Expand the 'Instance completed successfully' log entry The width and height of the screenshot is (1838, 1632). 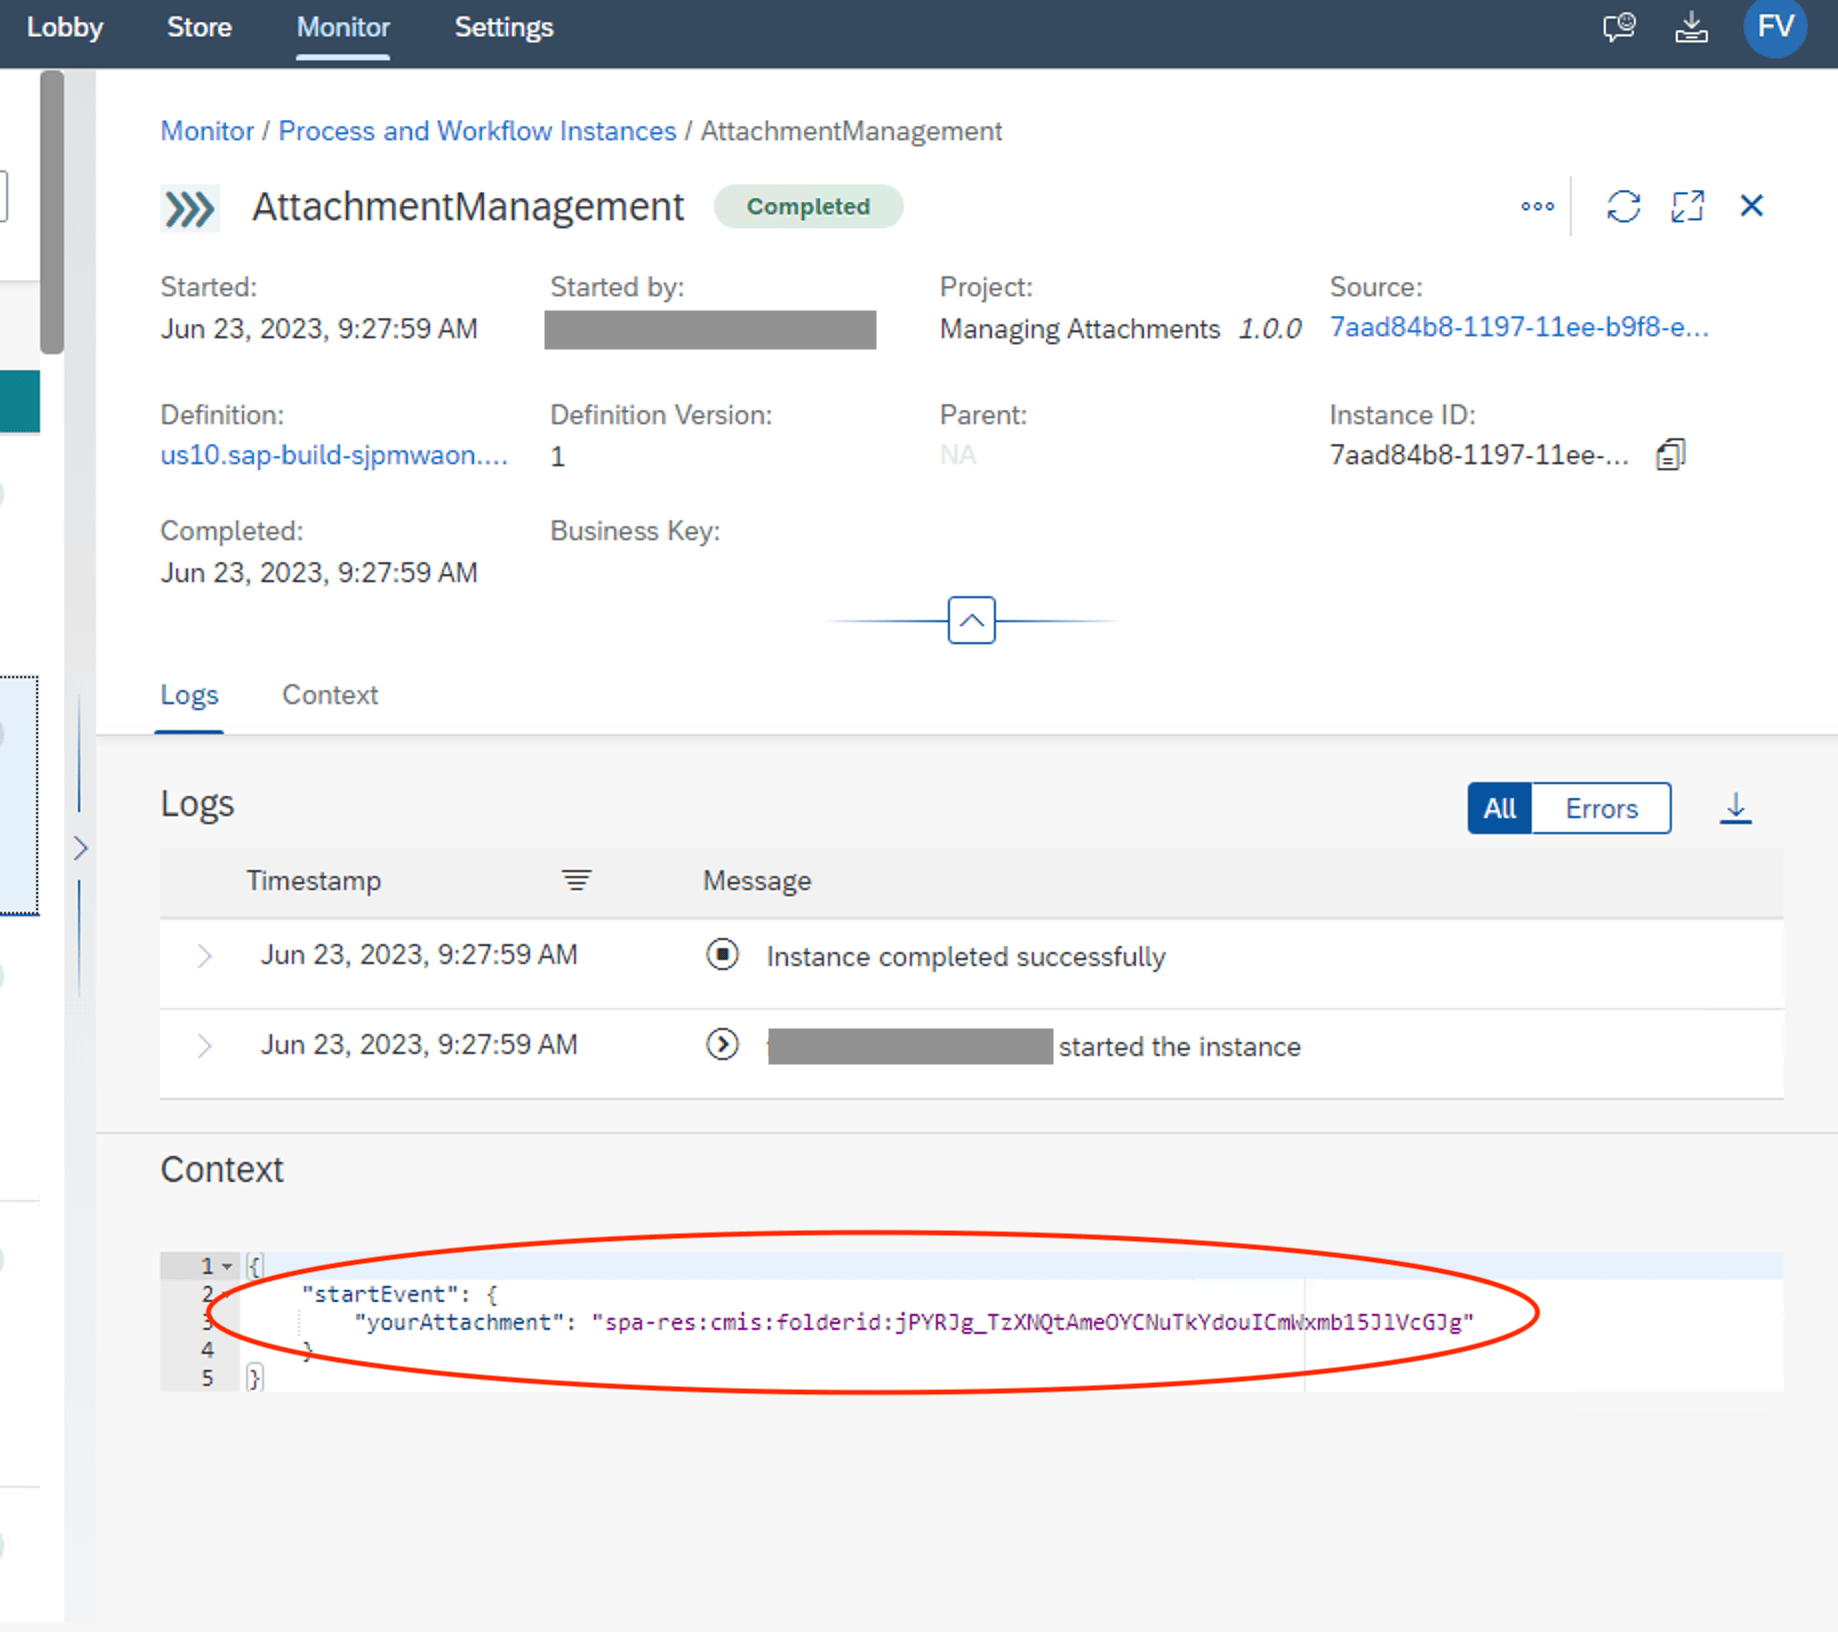[x=205, y=955]
